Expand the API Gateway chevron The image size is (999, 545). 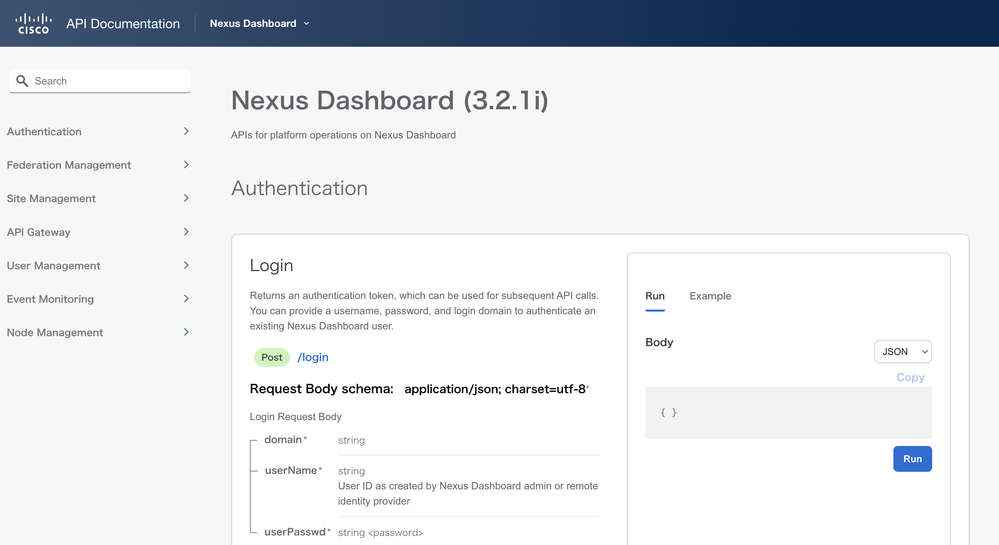pyautogui.click(x=186, y=231)
